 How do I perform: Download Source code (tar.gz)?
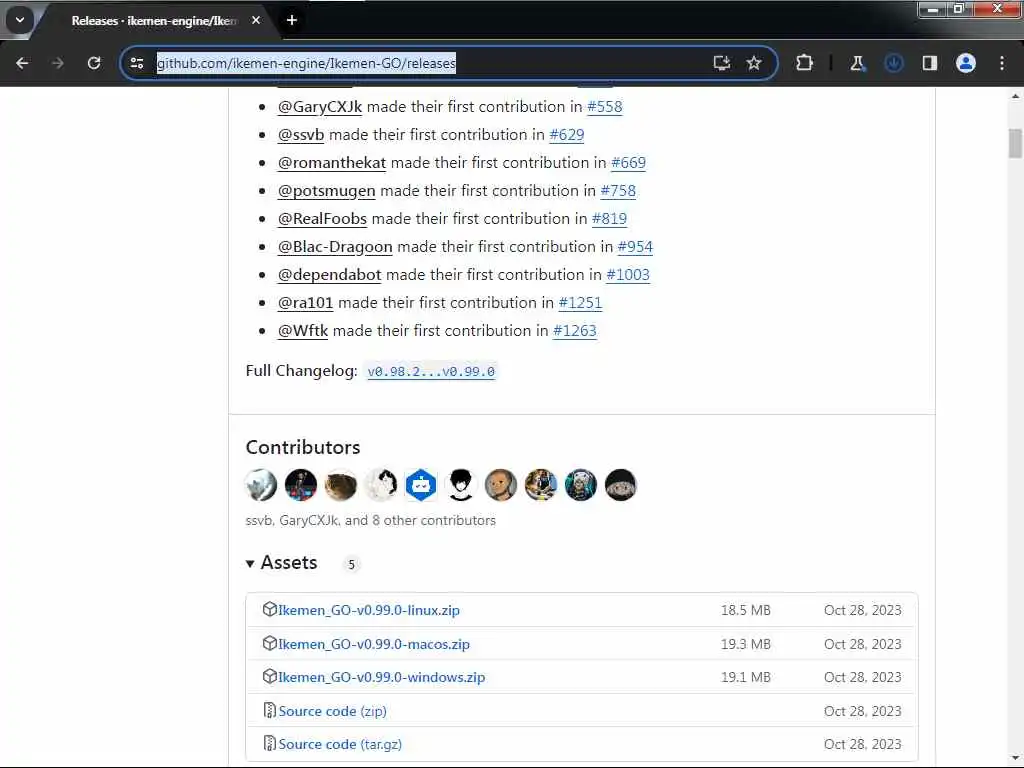click(x=340, y=744)
